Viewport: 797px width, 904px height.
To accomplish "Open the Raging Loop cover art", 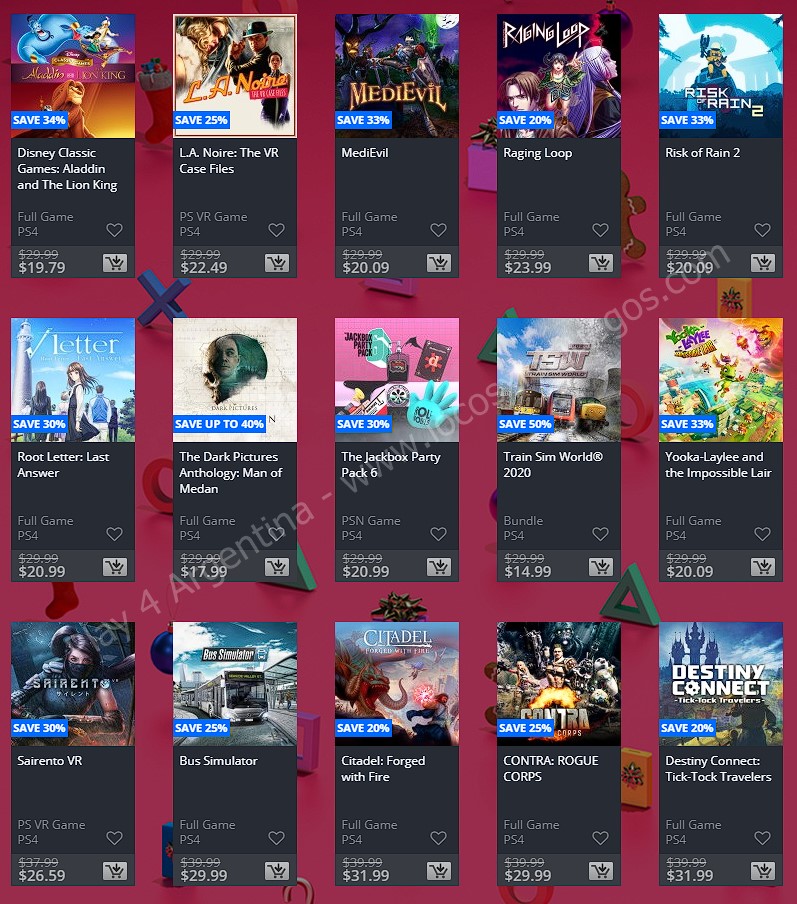I will pos(559,76).
